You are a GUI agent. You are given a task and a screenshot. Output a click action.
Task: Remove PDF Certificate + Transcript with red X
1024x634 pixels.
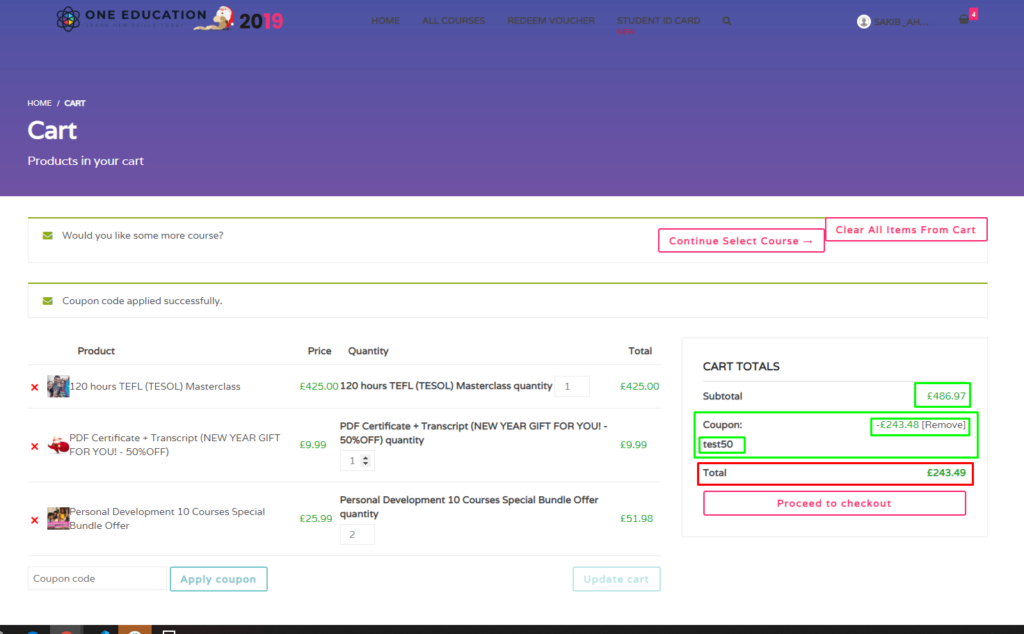(35, 447)
